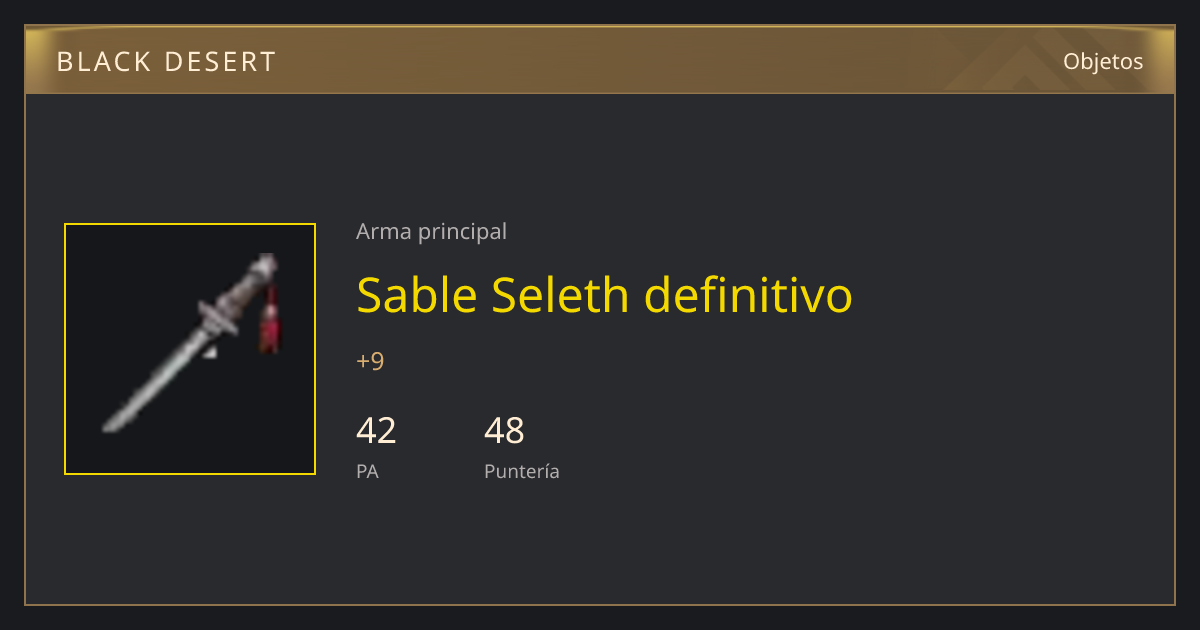The image size is (1200, 630).
Task: Click the red tassel on the sword icon
Action: 269,320
